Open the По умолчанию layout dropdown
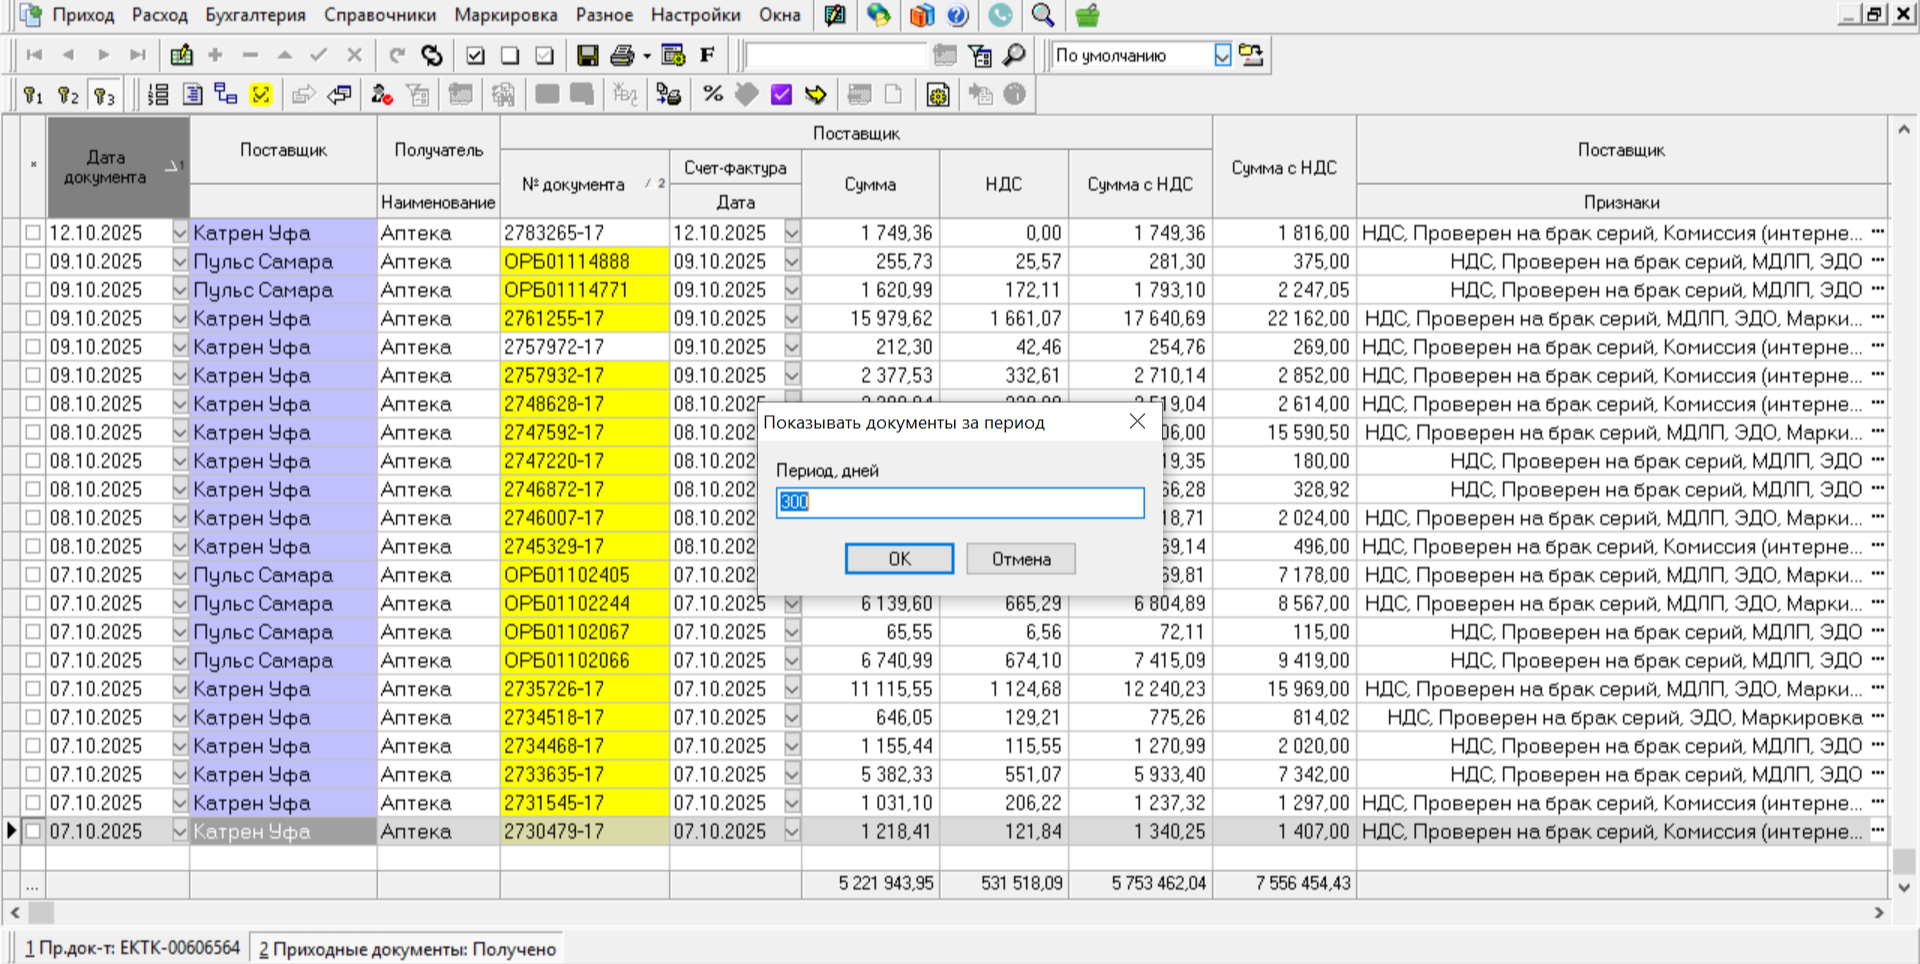 pos(1222,55)
